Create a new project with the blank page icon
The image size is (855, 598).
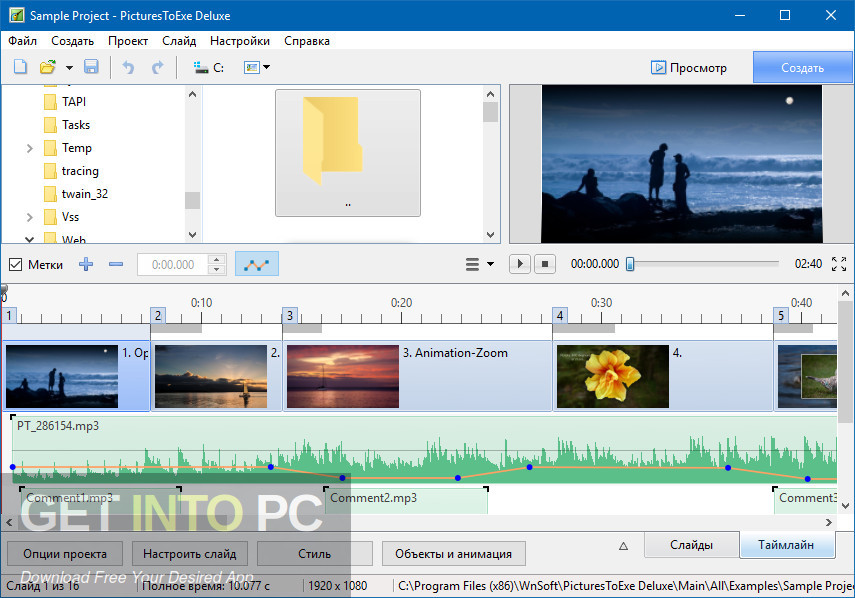point(20,67)
